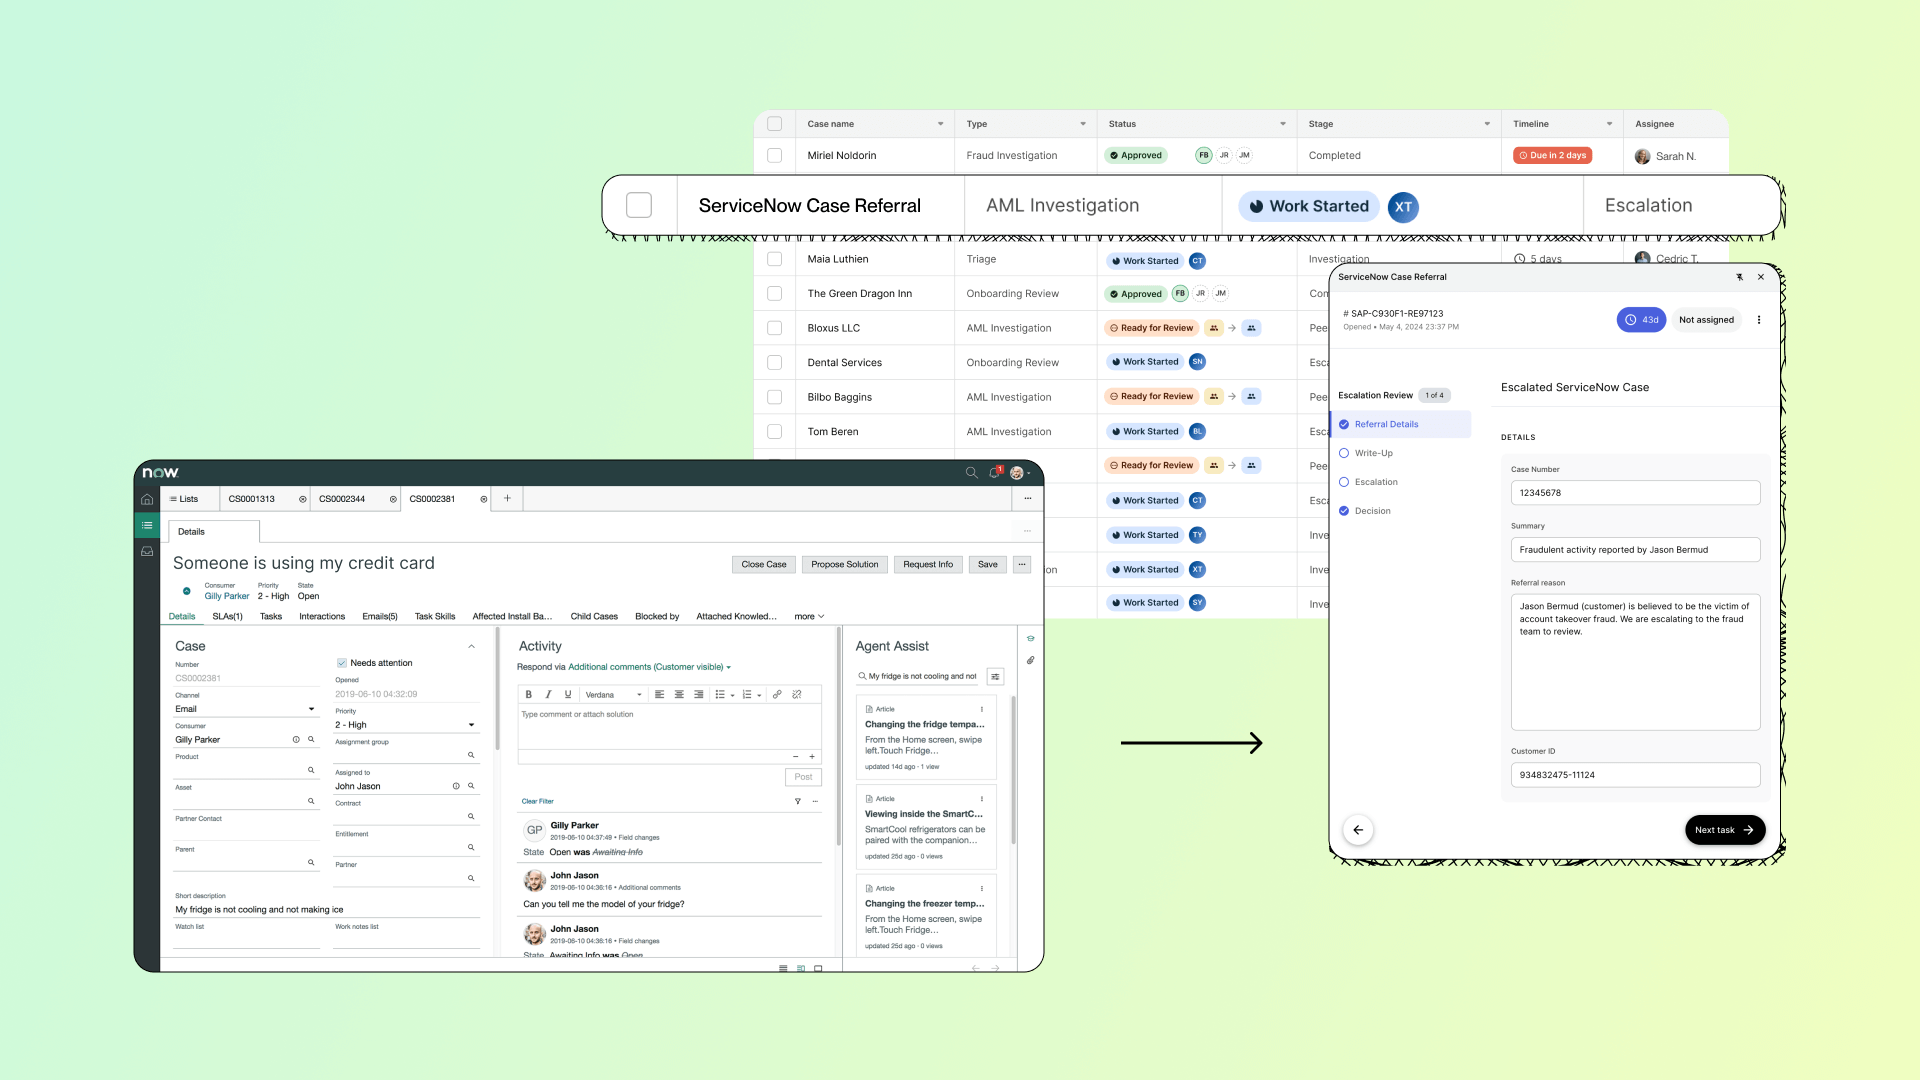Open the Channel Email dropdown
The height and width of the screenshot is (1080, 1920).
(x=246, y=709)
